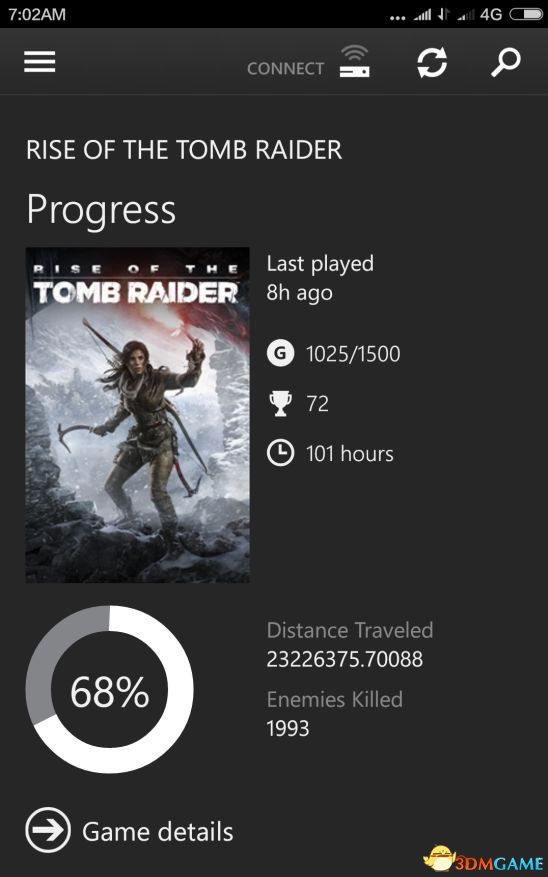
Task: Open search with the magnifier icon
Action: pyautogui.click(x=506, y=62)
